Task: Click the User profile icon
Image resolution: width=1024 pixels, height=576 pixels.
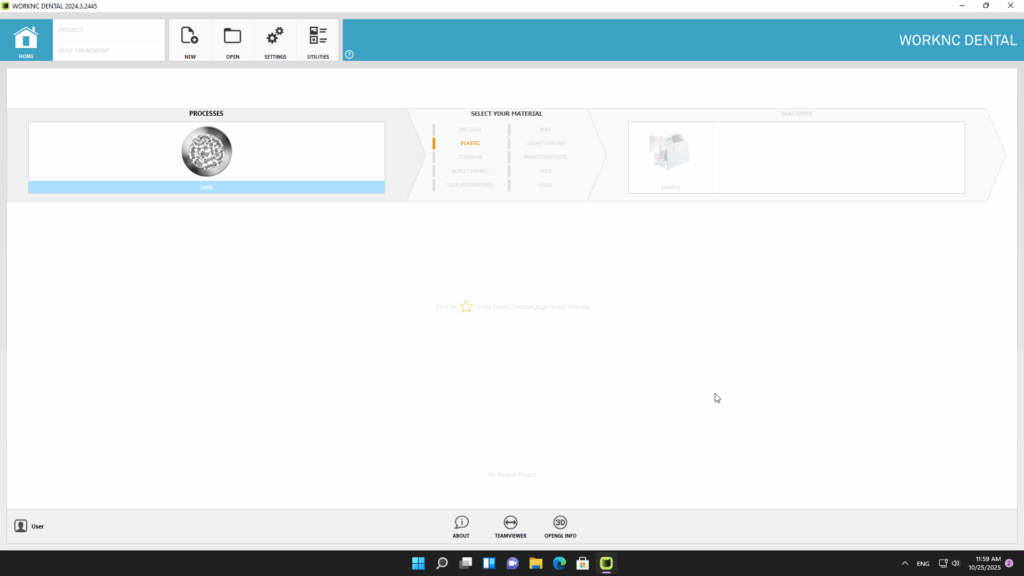Action: tap(21, 526)
